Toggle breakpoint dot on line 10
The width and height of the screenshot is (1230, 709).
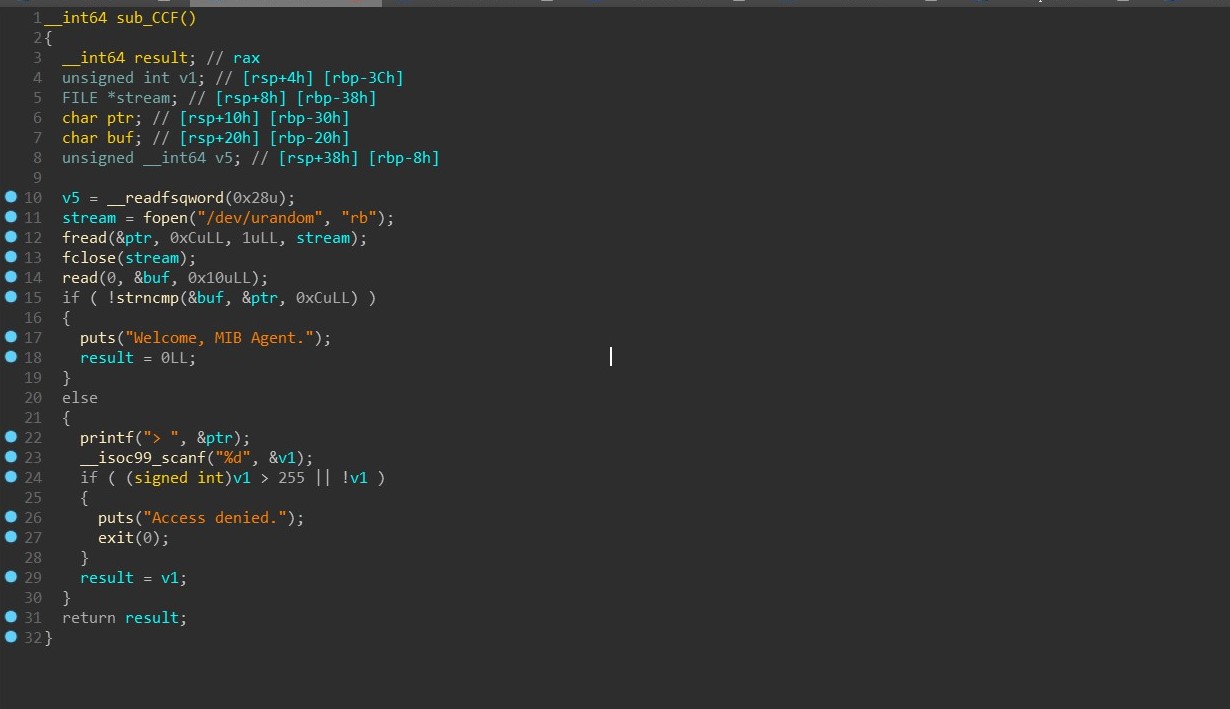pyautogui.click(x=11, y=197)
